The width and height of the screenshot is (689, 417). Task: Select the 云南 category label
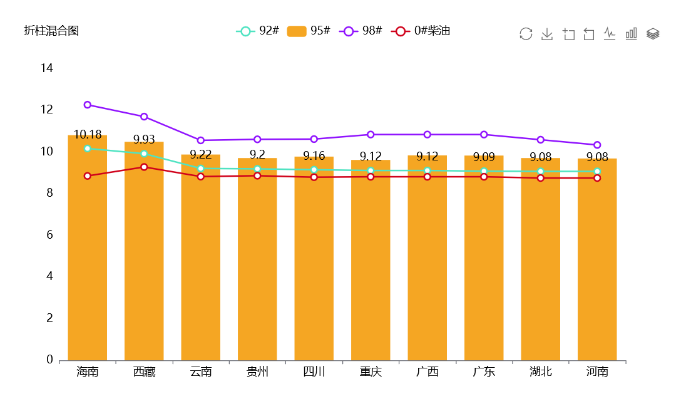[x=201, y=372]
